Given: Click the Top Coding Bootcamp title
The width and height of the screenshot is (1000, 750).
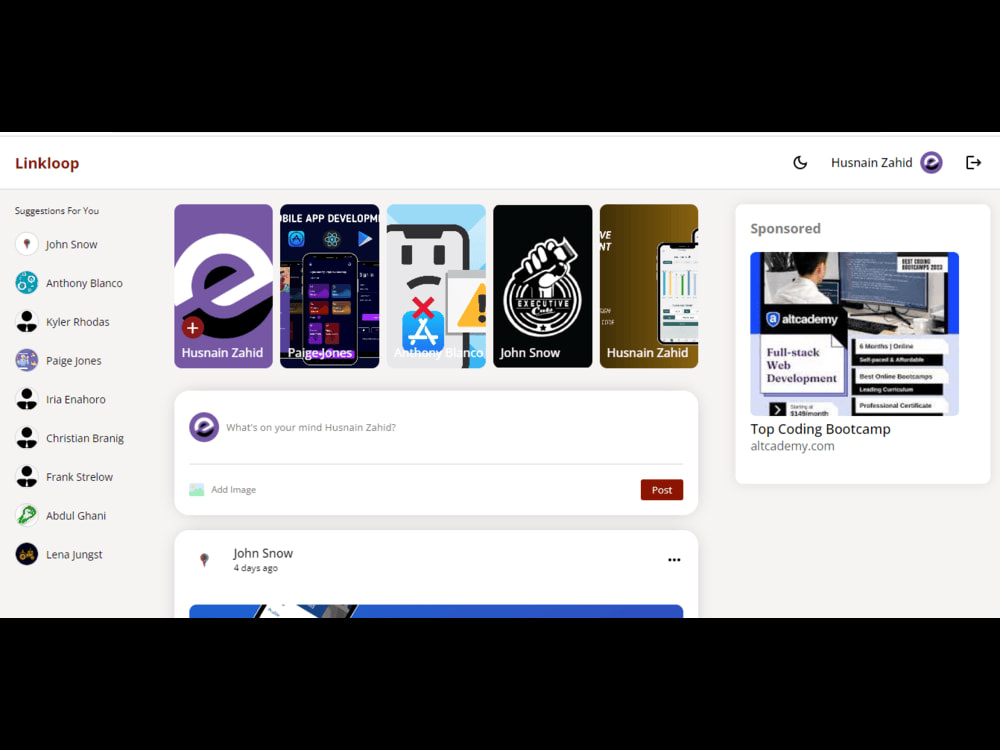Looking at the screenshot, I should tap(820, 429).
